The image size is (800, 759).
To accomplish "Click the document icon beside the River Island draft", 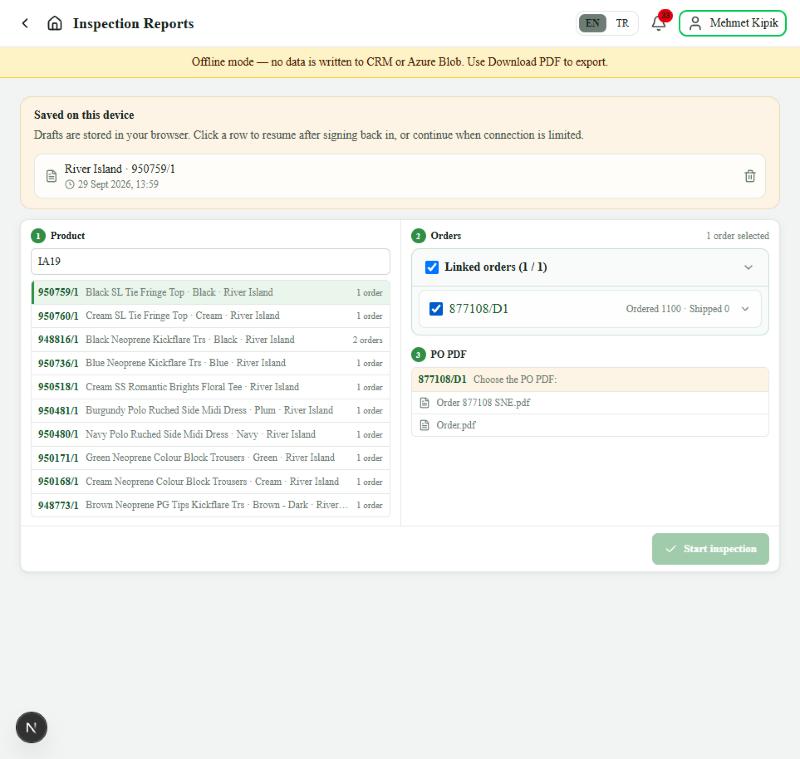I will pos(51,176).
